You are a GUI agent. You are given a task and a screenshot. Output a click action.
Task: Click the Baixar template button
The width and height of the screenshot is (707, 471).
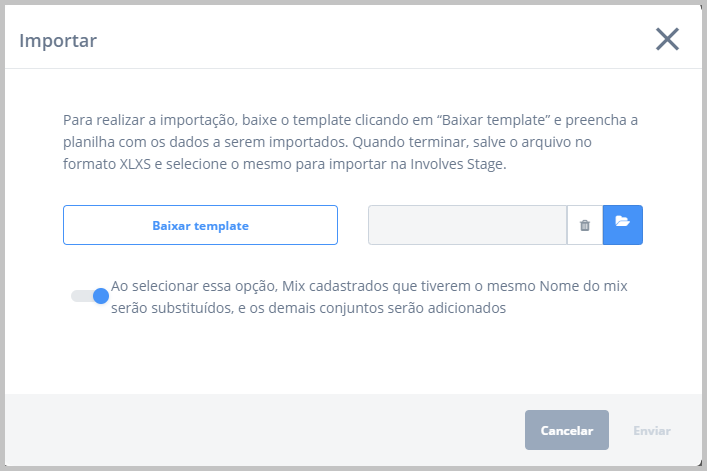(200, 225)
